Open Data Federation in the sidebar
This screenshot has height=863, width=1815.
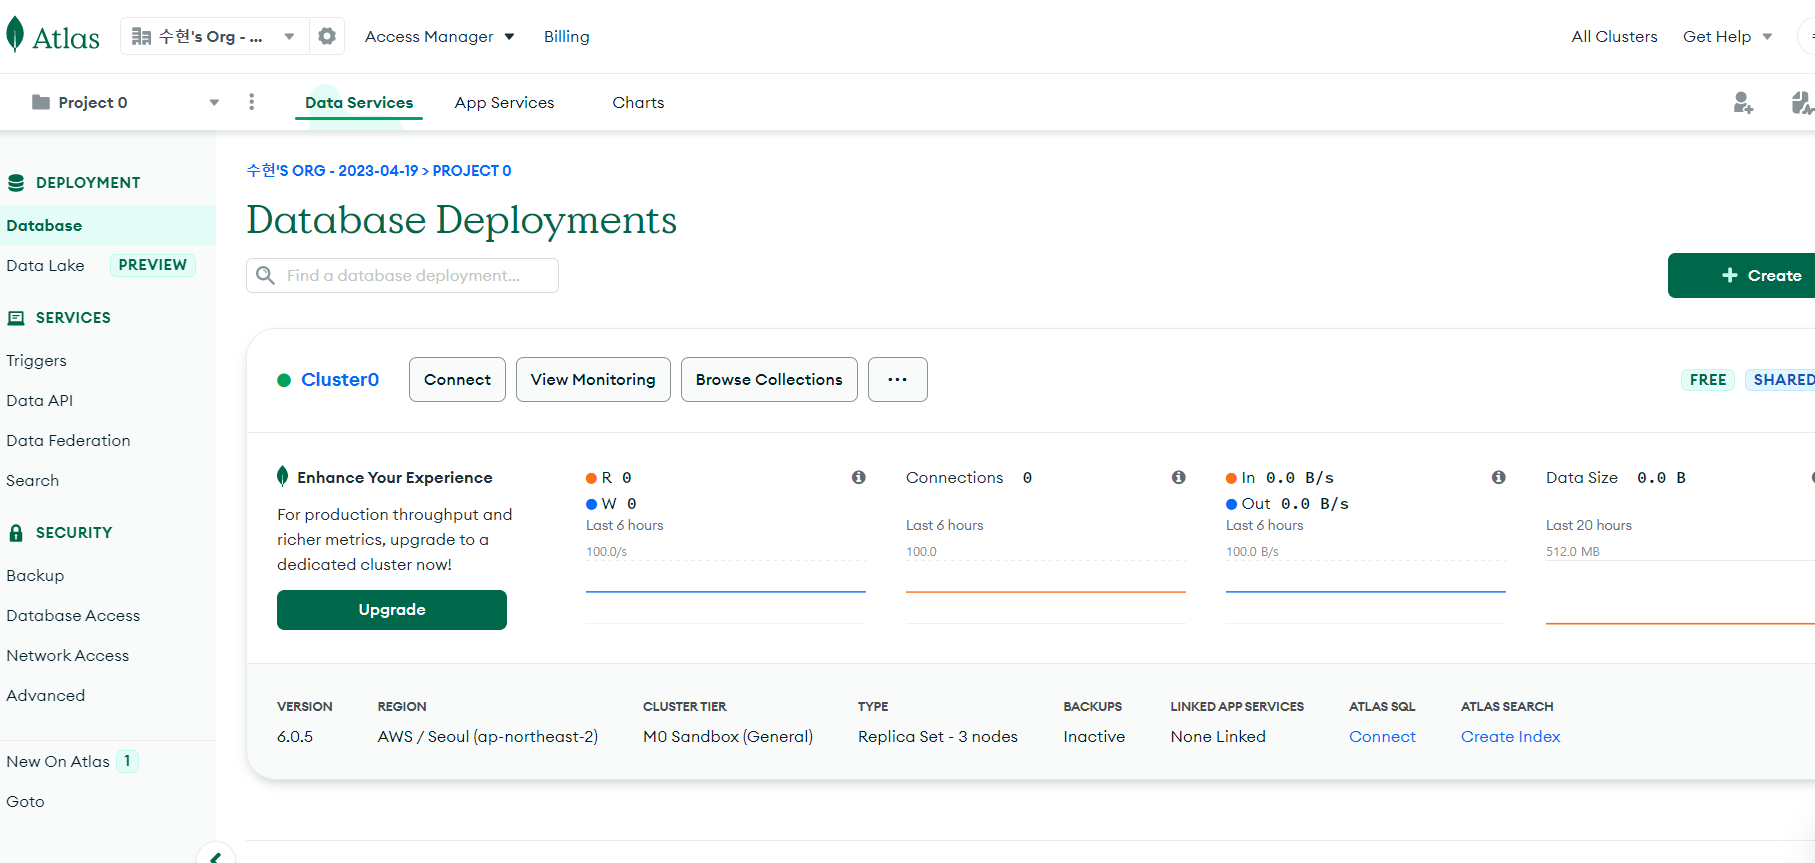pyautogui.click(x=68, y=440)
